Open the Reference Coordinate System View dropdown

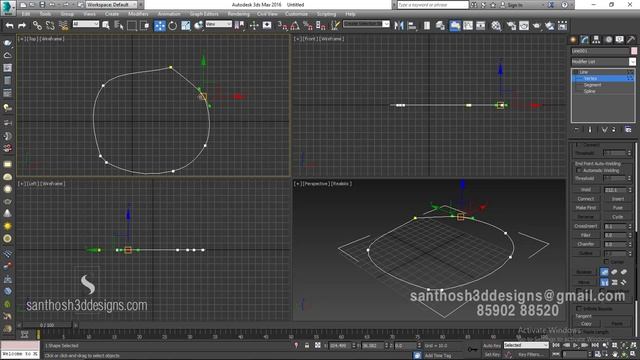[218, 24]
